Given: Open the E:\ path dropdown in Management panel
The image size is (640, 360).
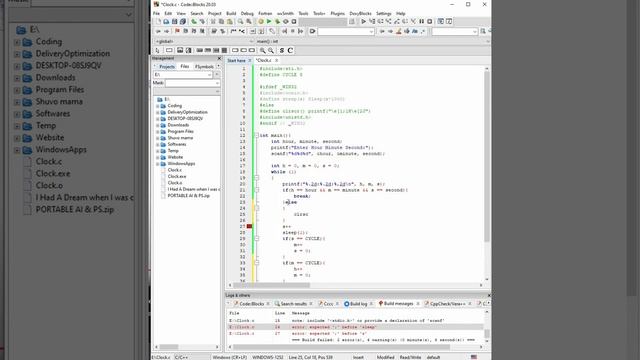Looking at the screenshot, I should click(x=209, y=75).
